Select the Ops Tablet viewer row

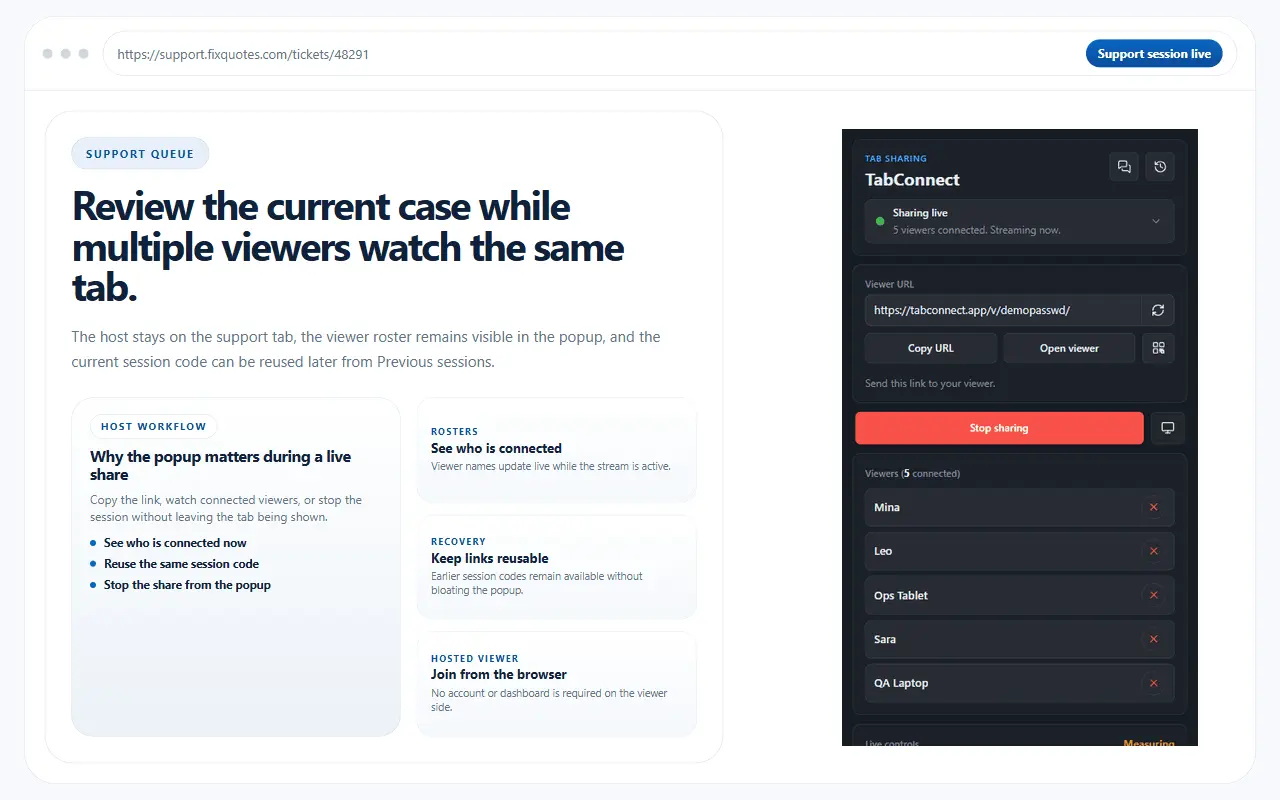click(x=1020, y=595)
